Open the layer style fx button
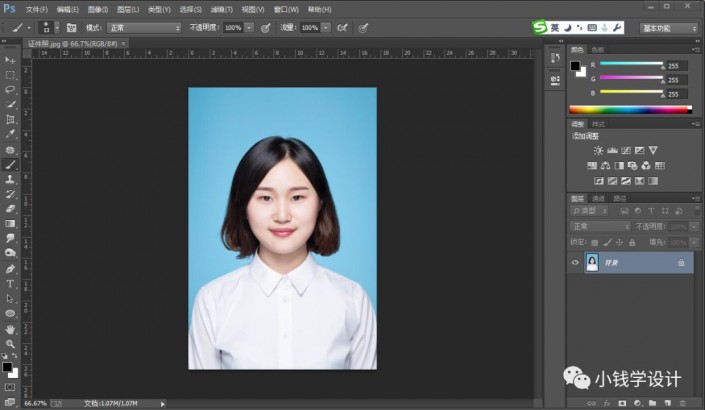The height and width of the screenshot is (410, 705). pyautogui.click(x=607, y=403)
